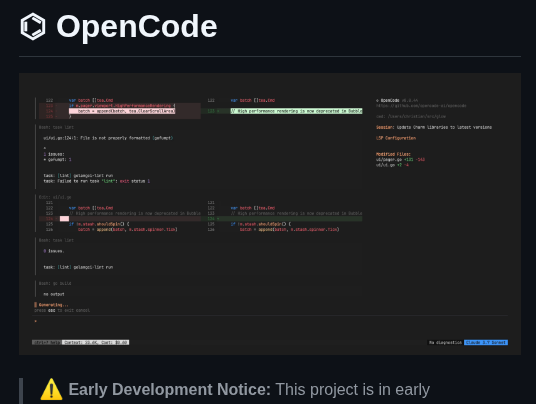Click the "LSP Configuration" label in screenshot
Image resolution: width=536 pixels, height=404 pixels.
pyautogui.click(x=396, y=138)
